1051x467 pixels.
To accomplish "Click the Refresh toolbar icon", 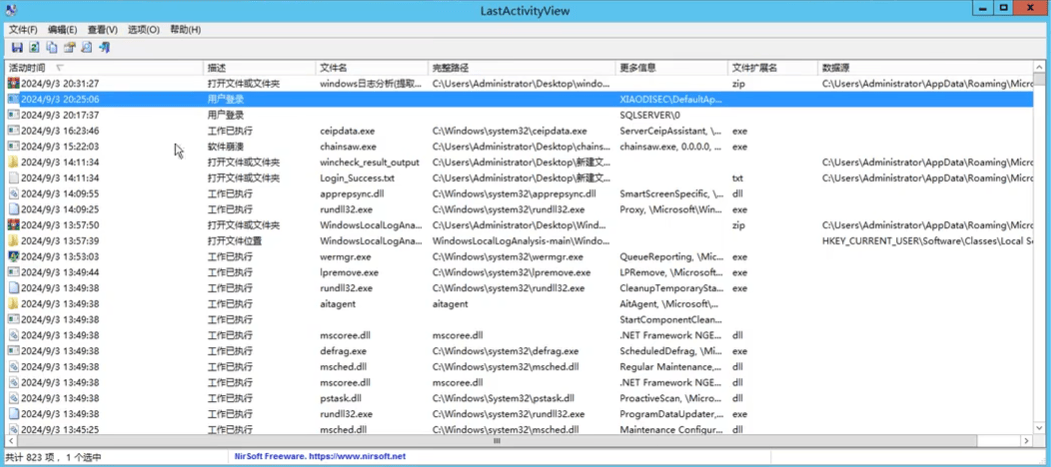I will [34, 47].
